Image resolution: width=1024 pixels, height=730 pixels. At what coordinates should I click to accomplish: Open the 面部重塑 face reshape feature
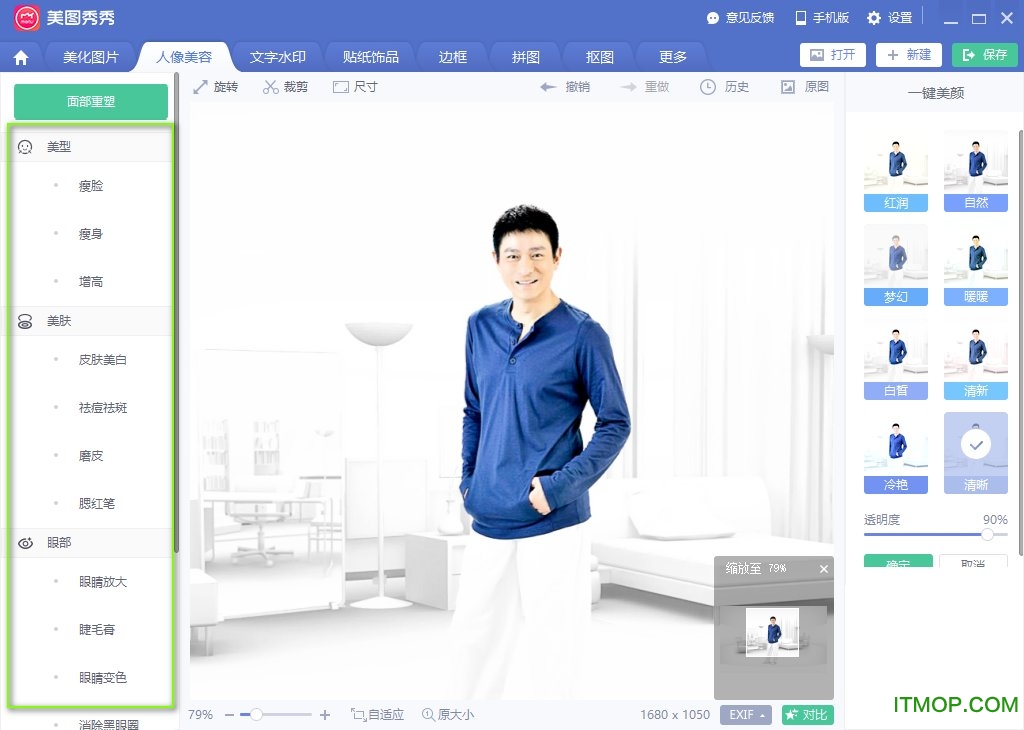click(90, 102)
